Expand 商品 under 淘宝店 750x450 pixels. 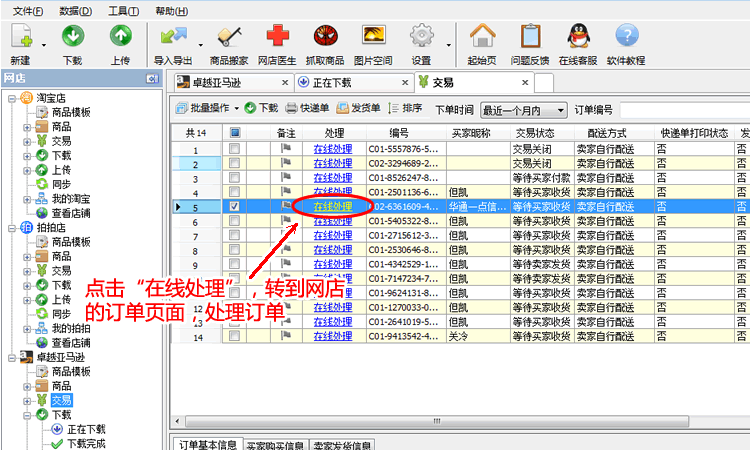[27, 127]
